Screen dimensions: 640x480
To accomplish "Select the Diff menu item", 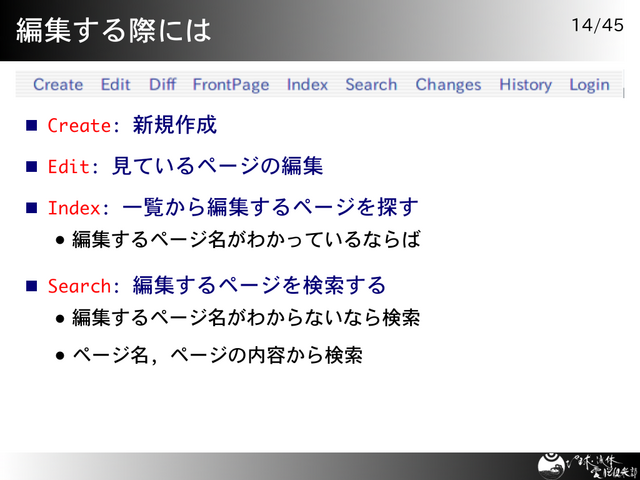I will point(162,85).
